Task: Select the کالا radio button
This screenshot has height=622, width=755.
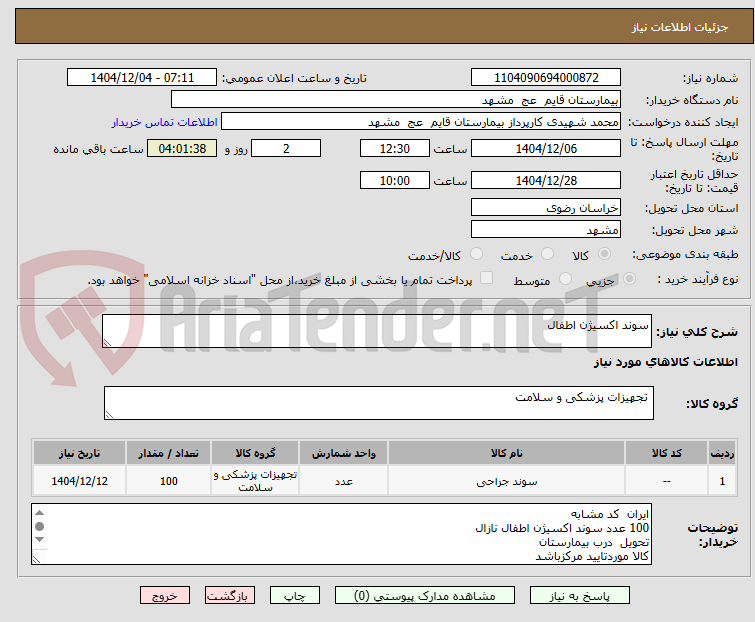Action: tap(604, 254)
